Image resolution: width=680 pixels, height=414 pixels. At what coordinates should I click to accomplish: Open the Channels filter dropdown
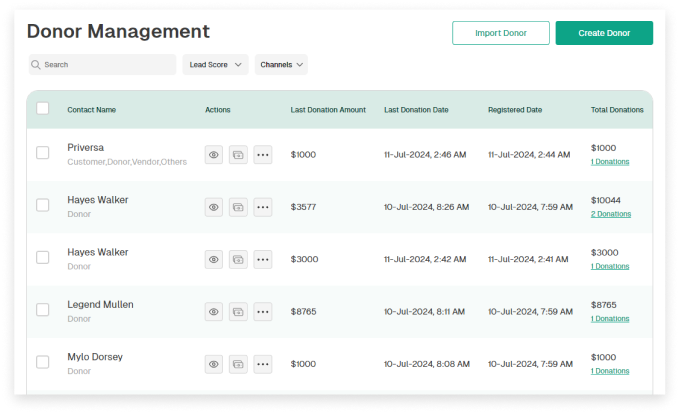(x=281, y=65)
